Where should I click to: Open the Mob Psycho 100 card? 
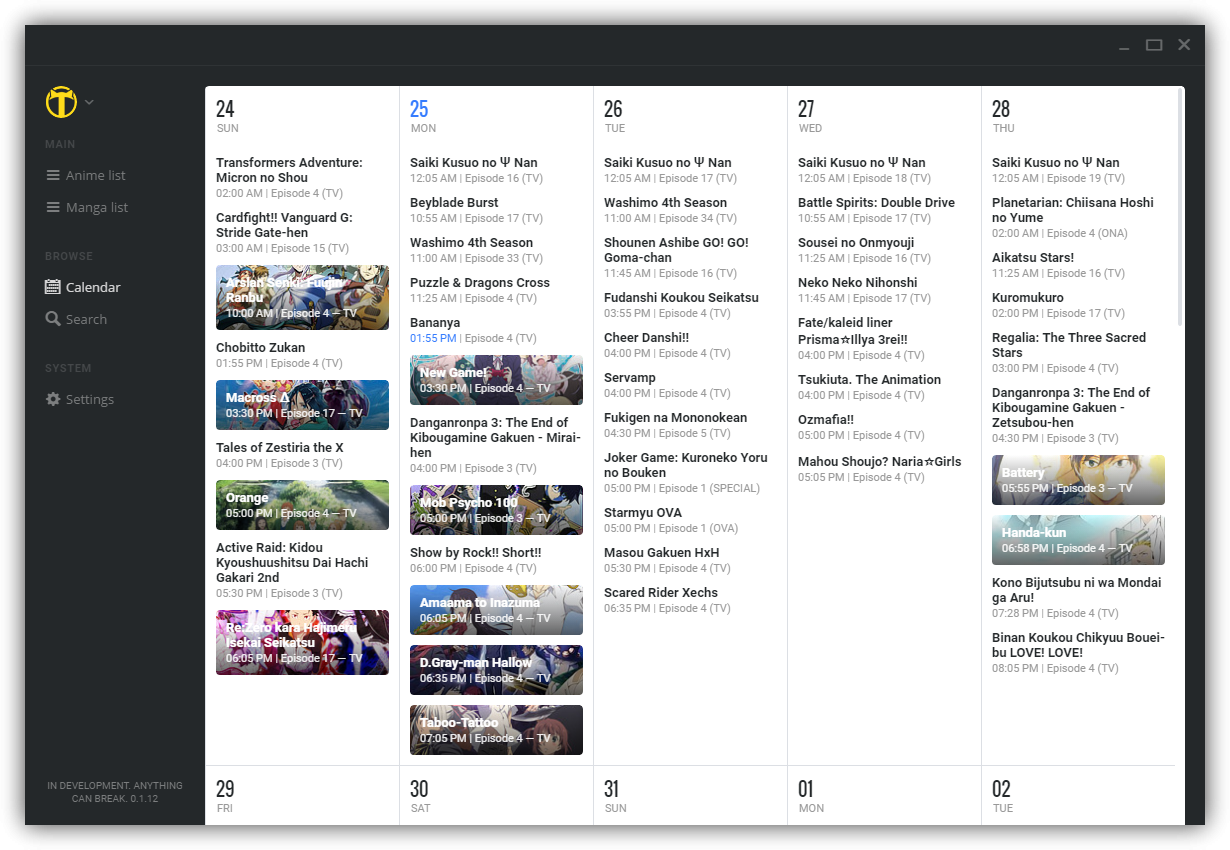[x=496, y=510]
